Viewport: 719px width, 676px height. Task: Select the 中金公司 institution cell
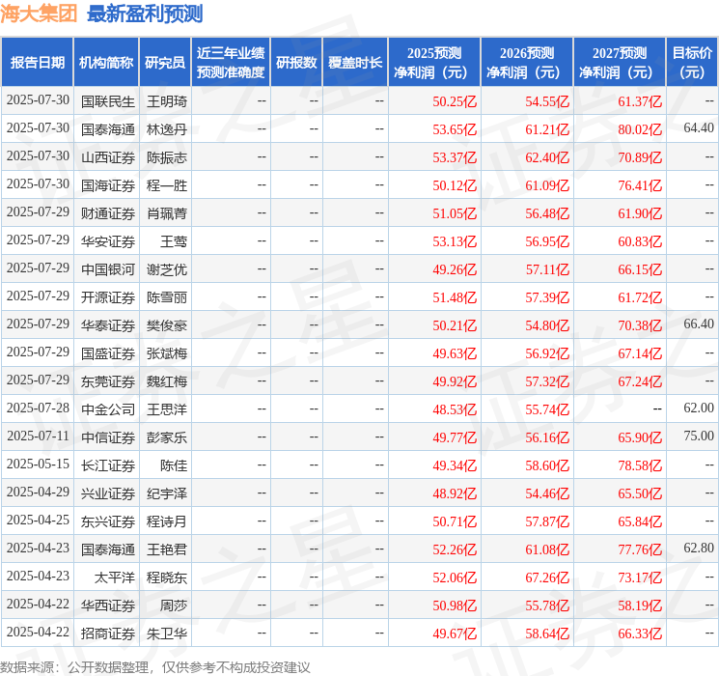(x=108, y=410)
